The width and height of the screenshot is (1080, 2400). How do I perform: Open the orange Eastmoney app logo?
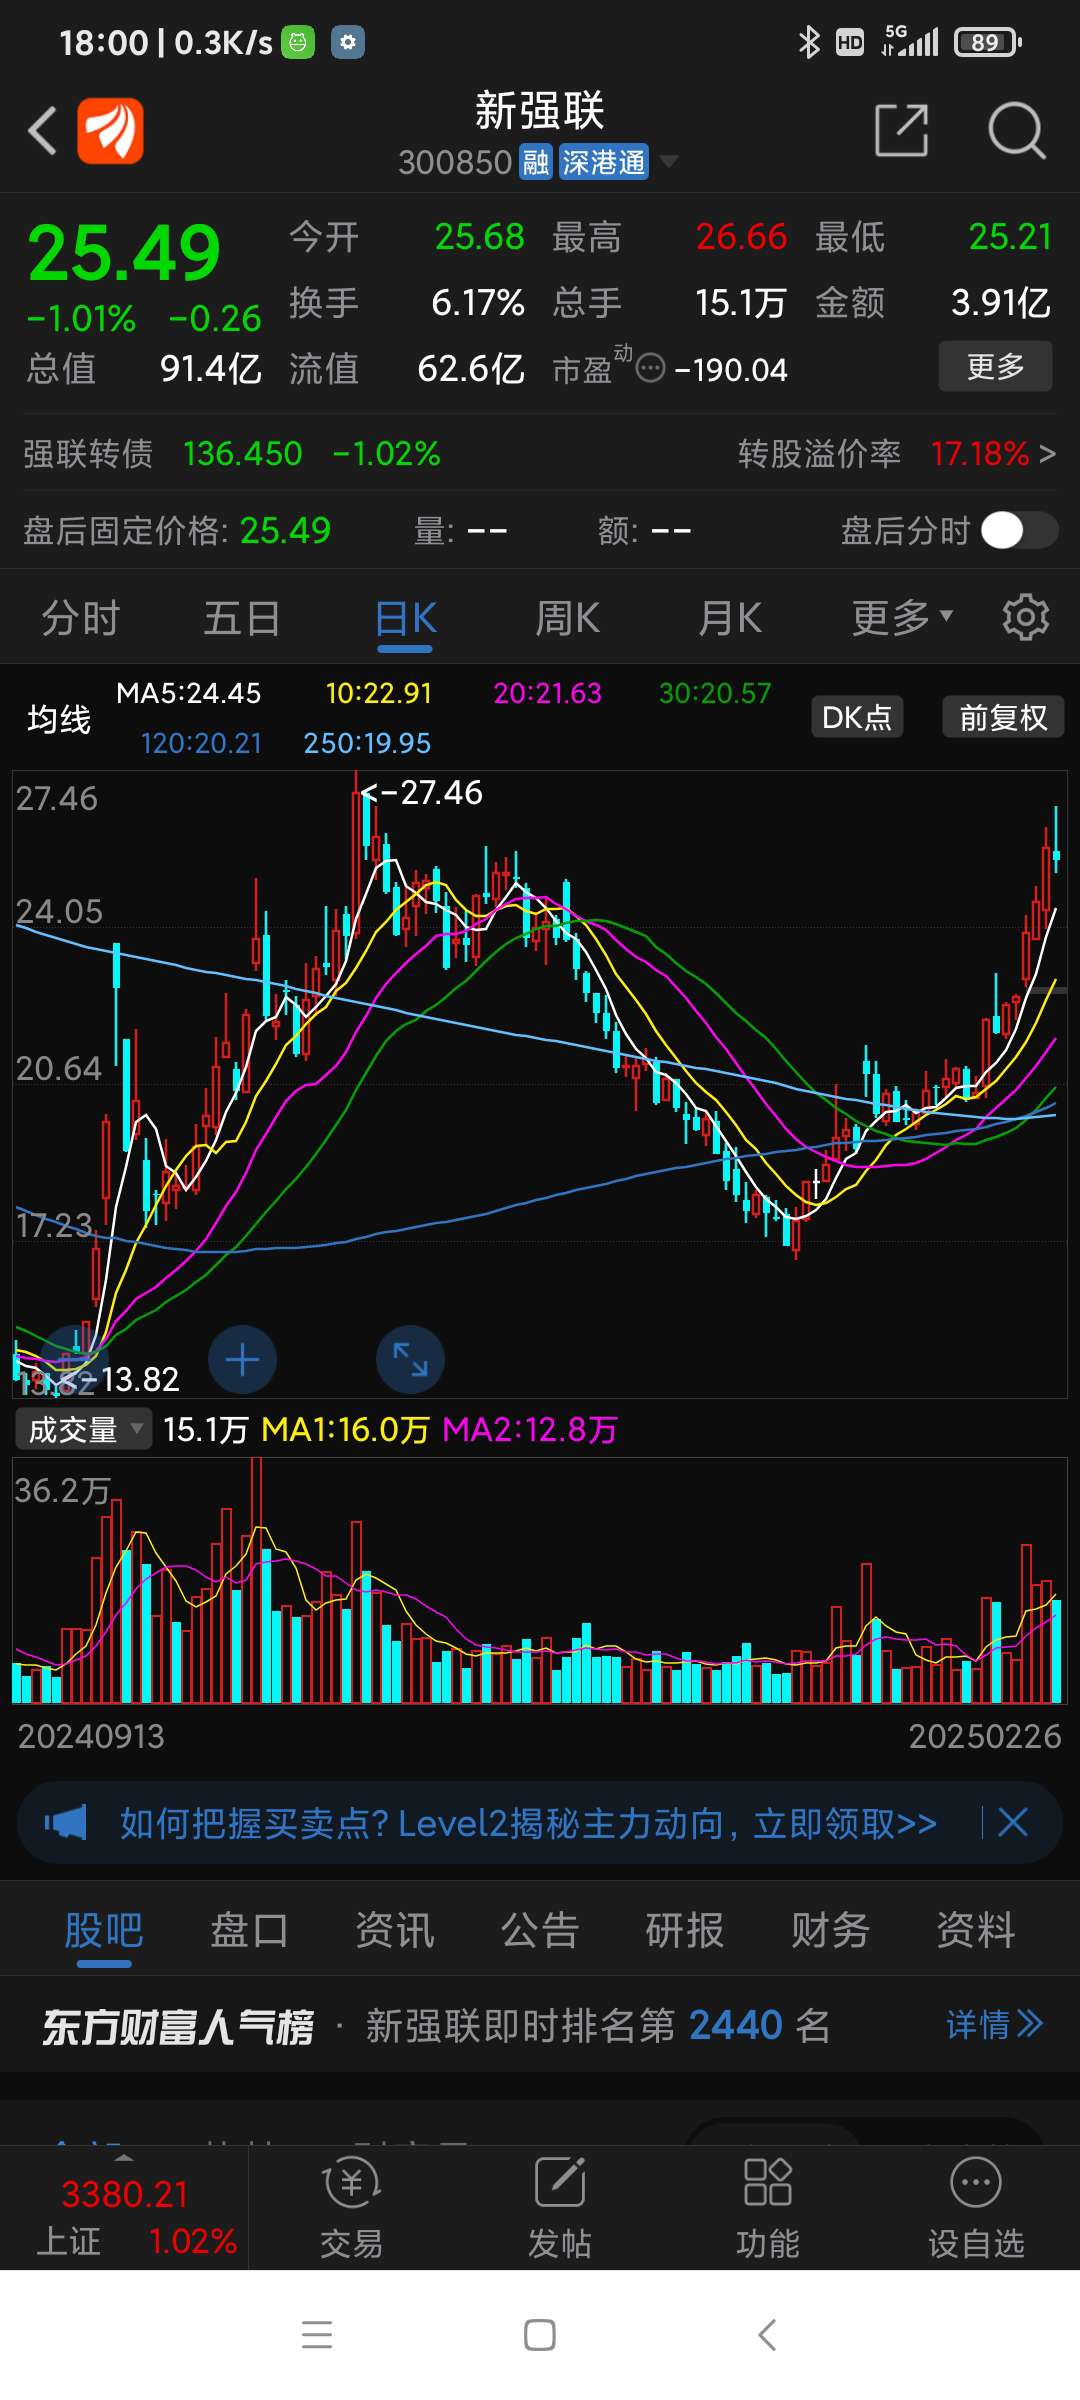[x=110, y=130]
